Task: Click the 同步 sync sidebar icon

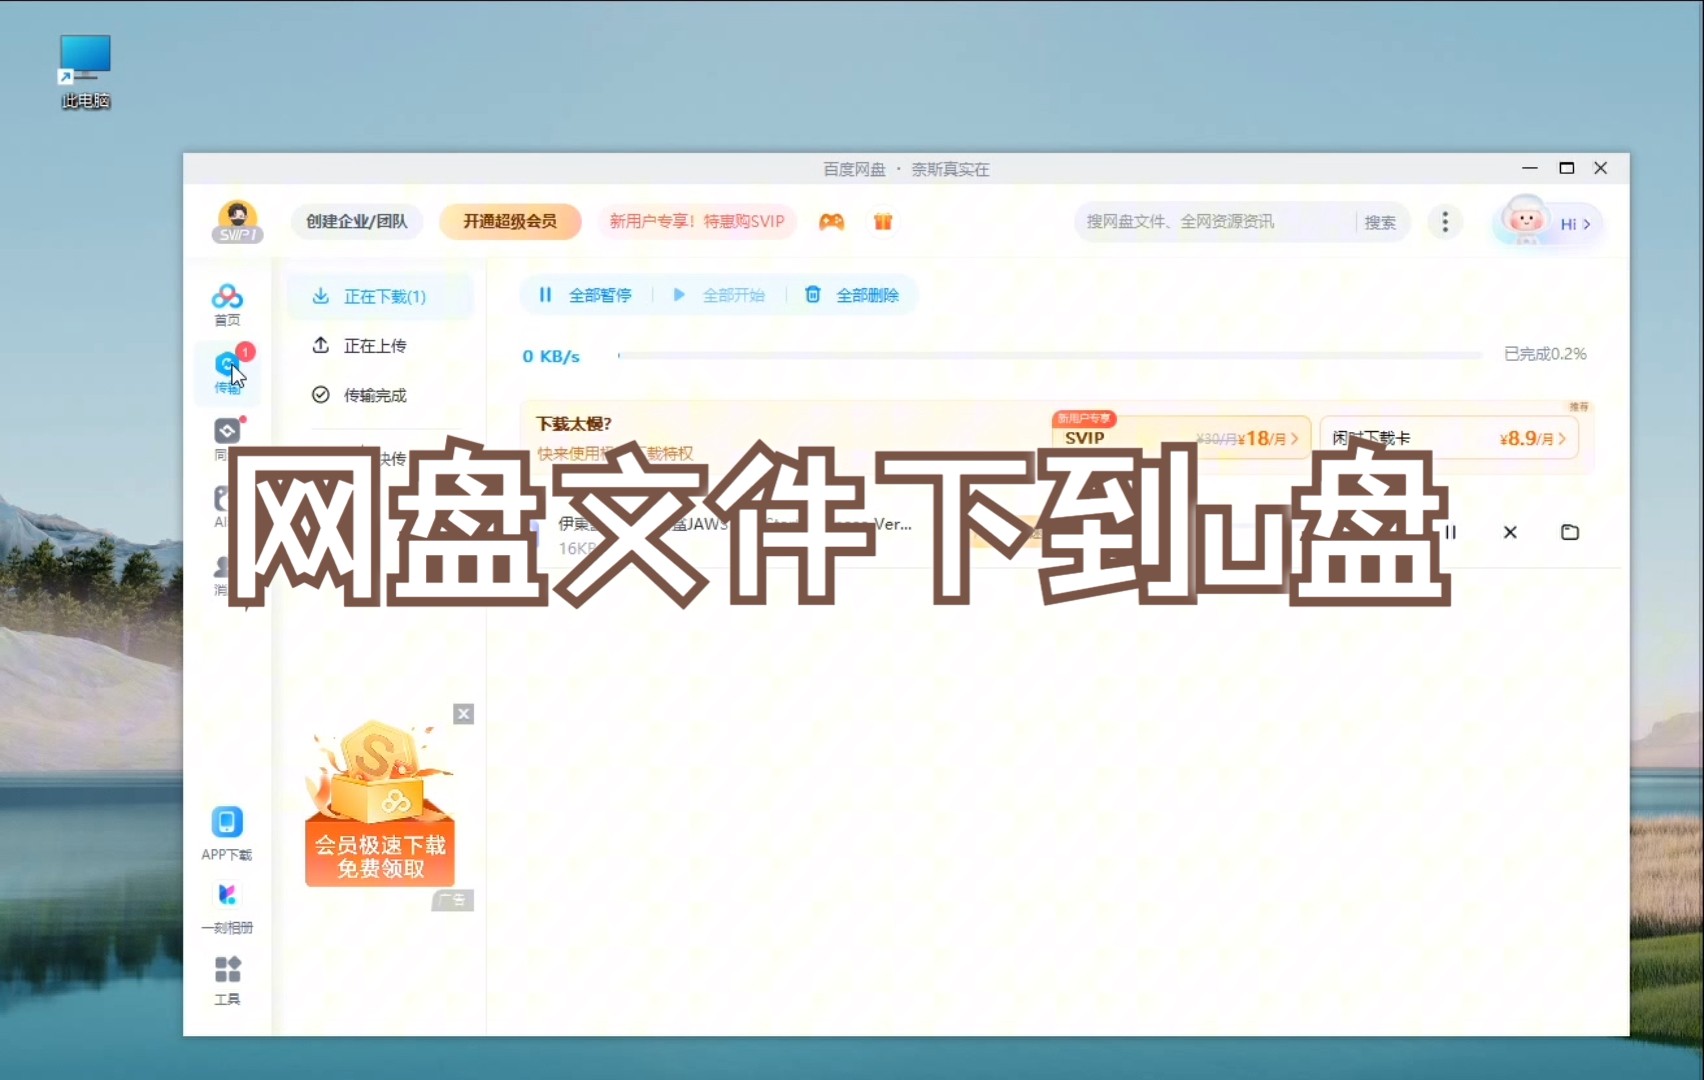Action: point(227,438)
